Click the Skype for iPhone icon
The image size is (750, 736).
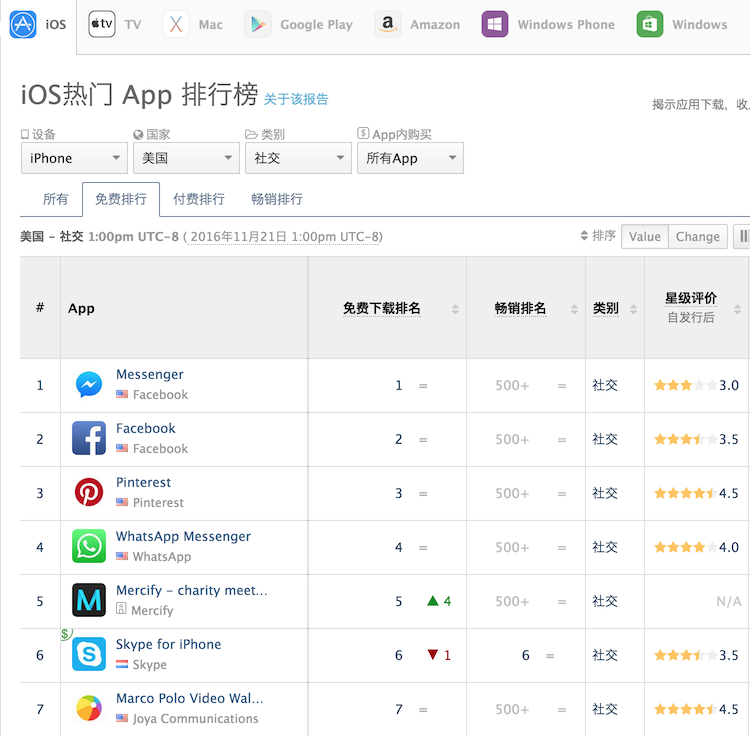(89, 655)
